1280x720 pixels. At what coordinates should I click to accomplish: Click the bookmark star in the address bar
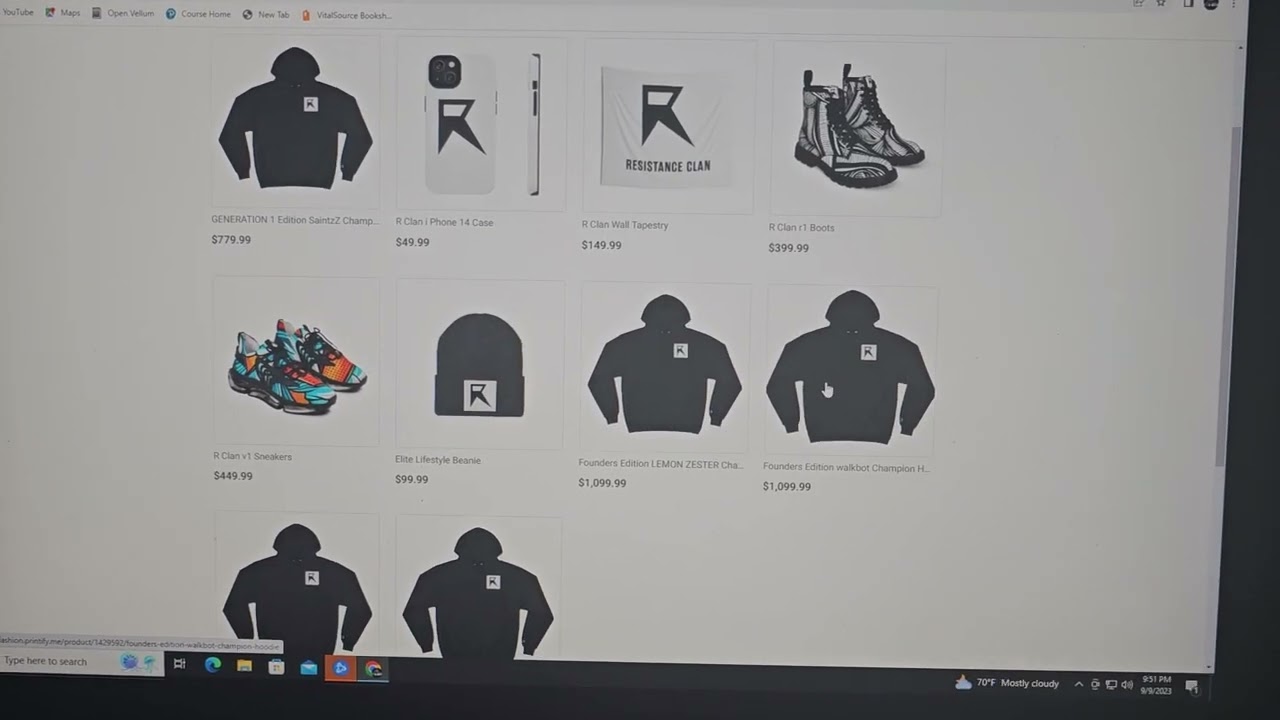(1161, 3)
